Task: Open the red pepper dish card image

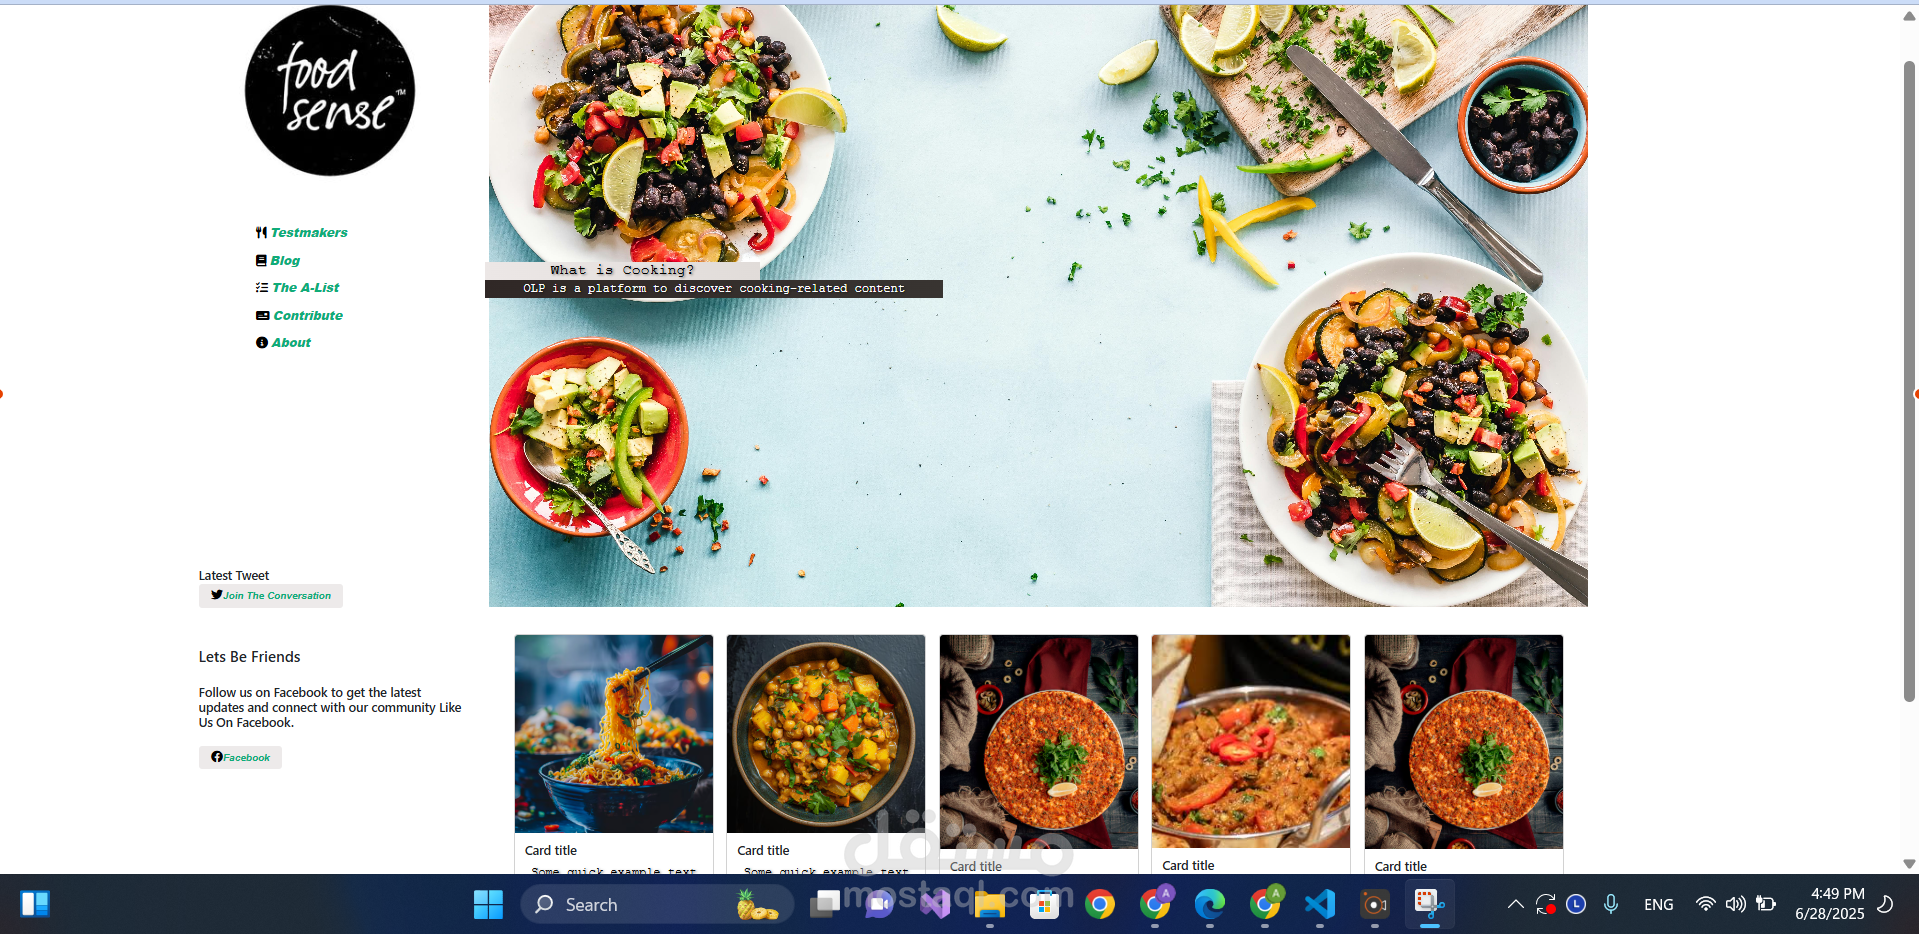Action: 1251,741
